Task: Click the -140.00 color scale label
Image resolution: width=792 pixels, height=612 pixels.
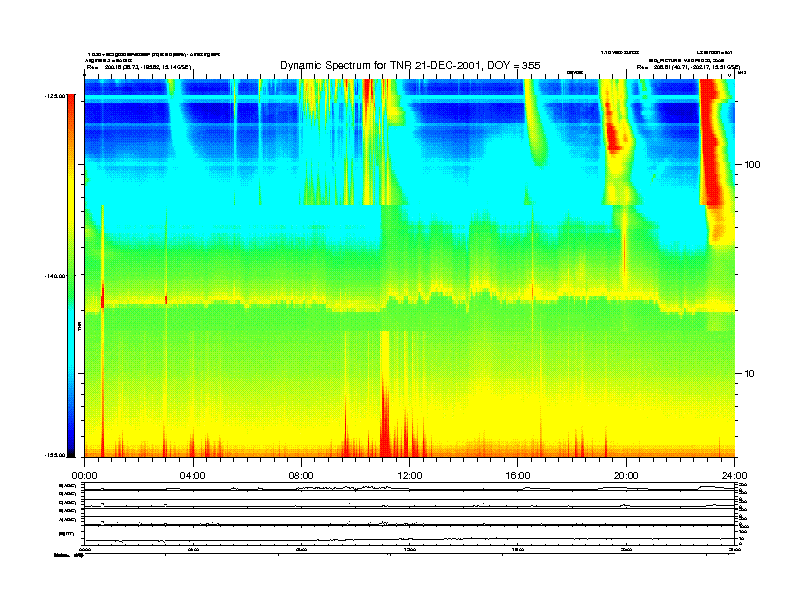Action: 55,276
